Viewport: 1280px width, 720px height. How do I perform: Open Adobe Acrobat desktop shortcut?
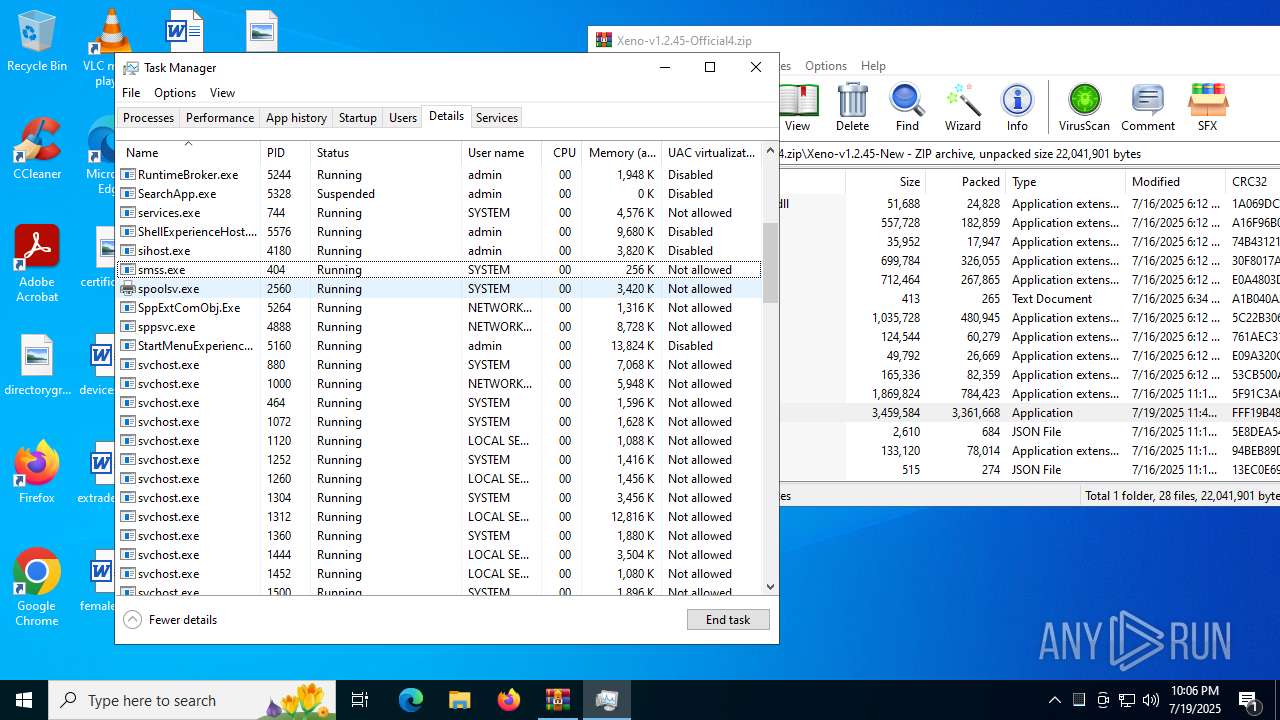(x=37, y=264)
